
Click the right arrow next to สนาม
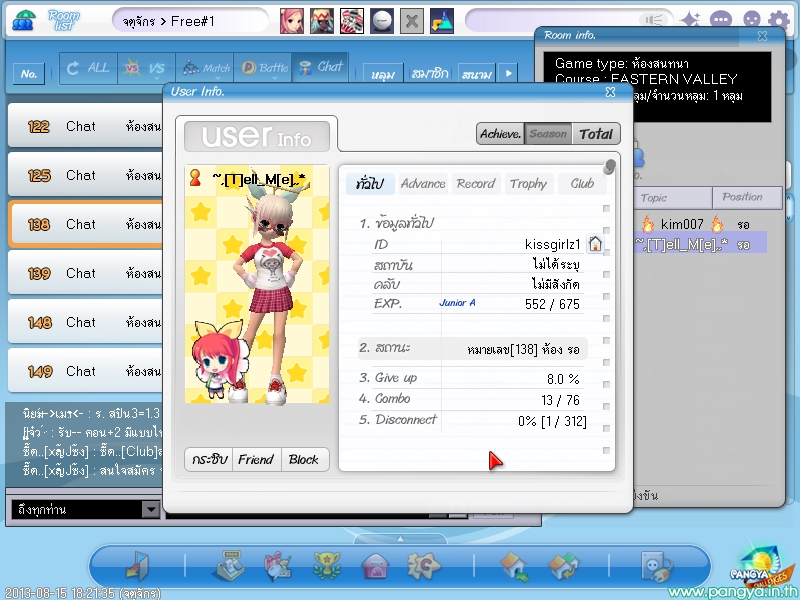pos(508,73)
